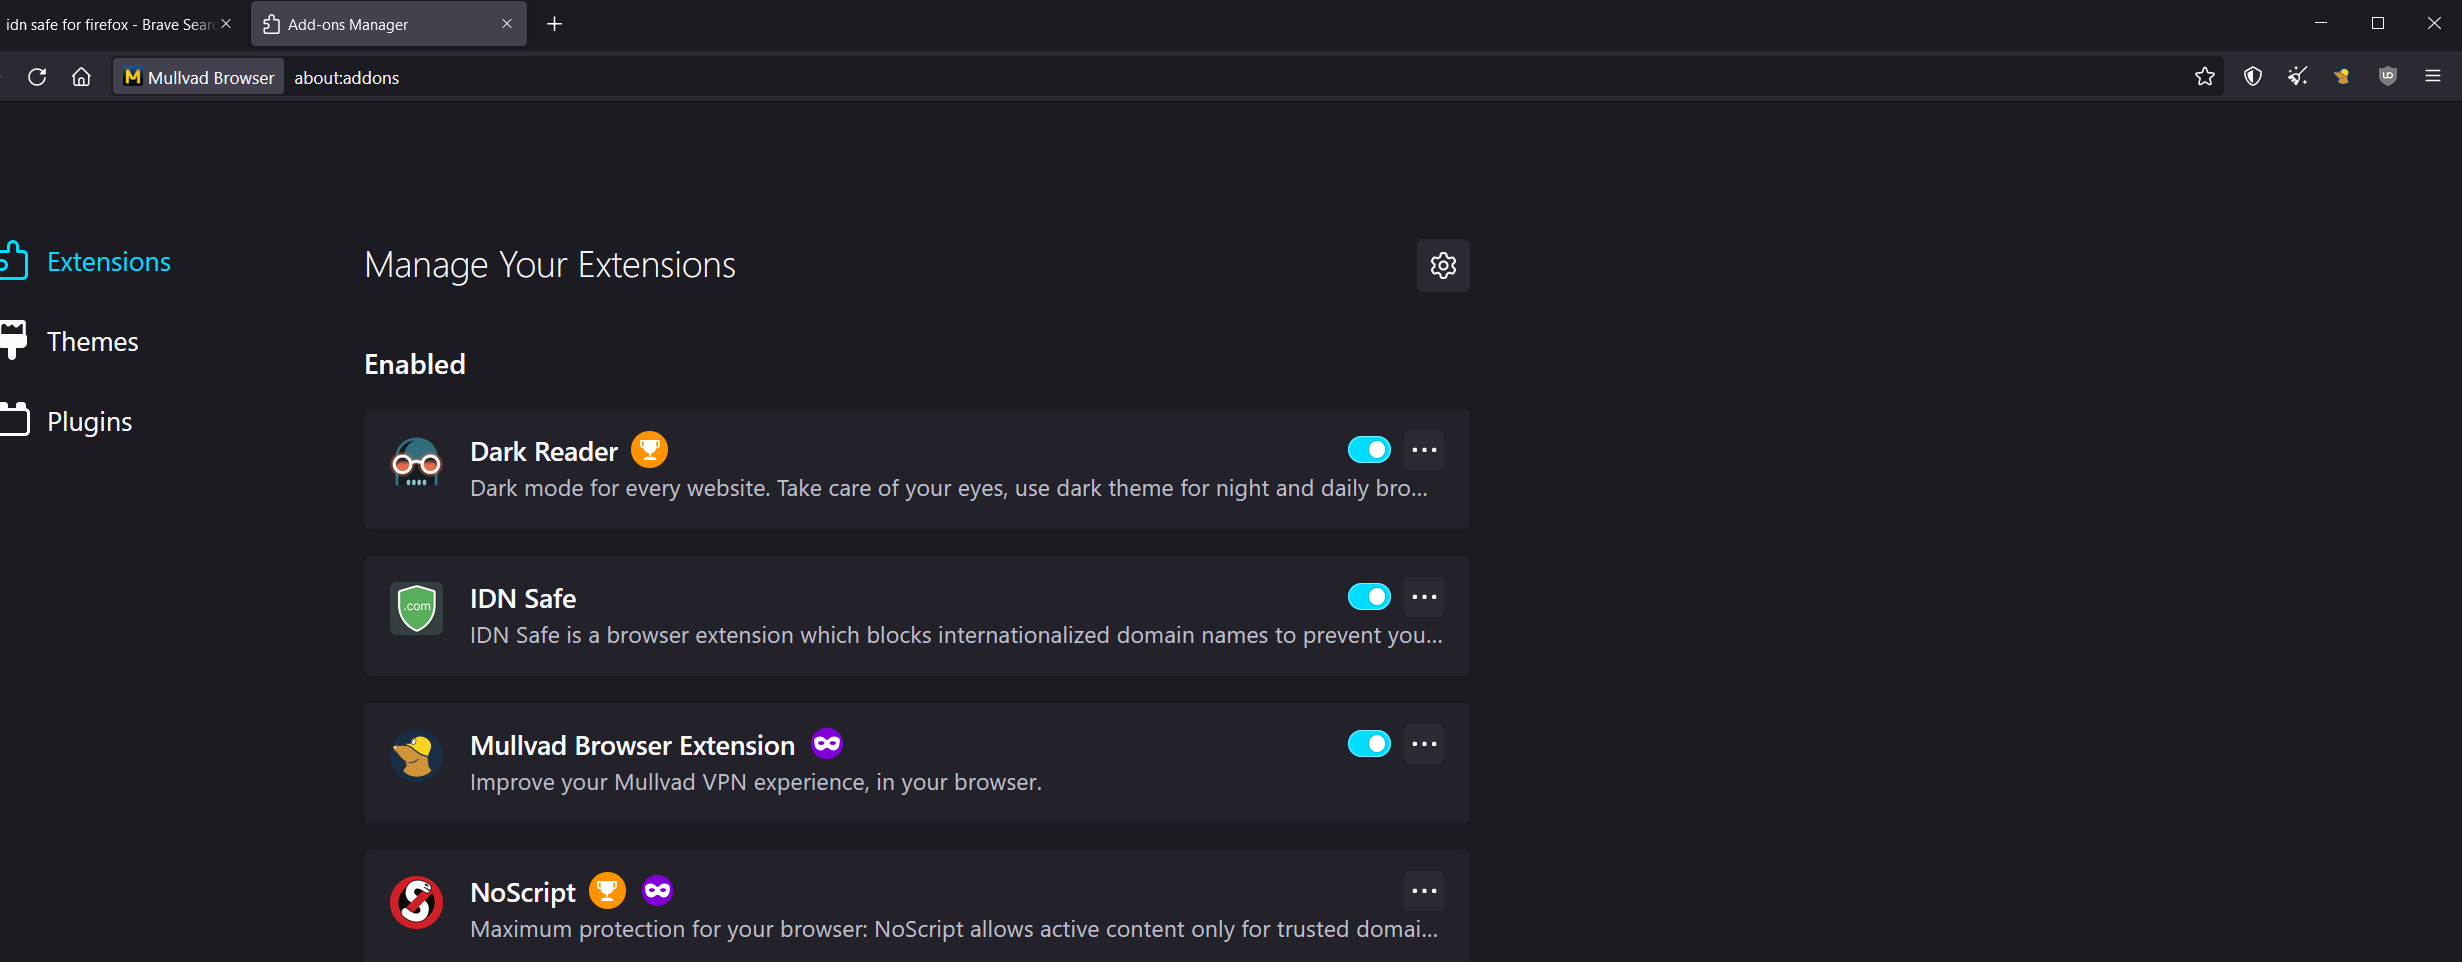Viewport: 2462px width, 962px height.
Task: Open a new tab with the plus button
Action: 555,24
